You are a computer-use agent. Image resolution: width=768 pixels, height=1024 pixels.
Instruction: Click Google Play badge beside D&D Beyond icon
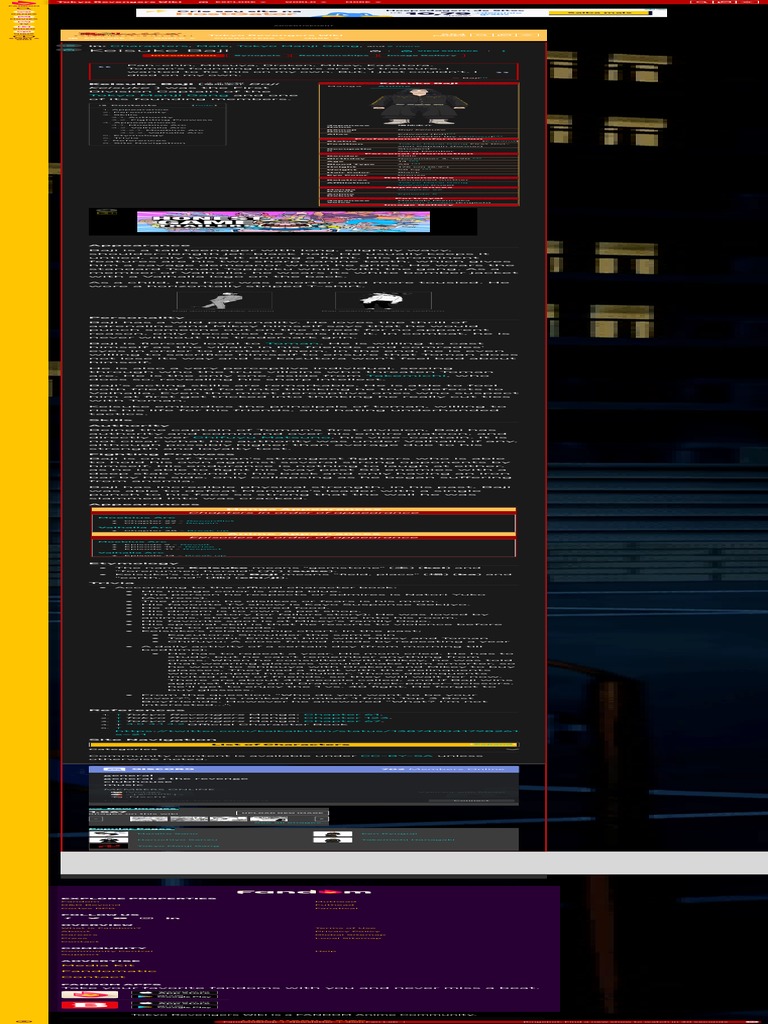174,1007
